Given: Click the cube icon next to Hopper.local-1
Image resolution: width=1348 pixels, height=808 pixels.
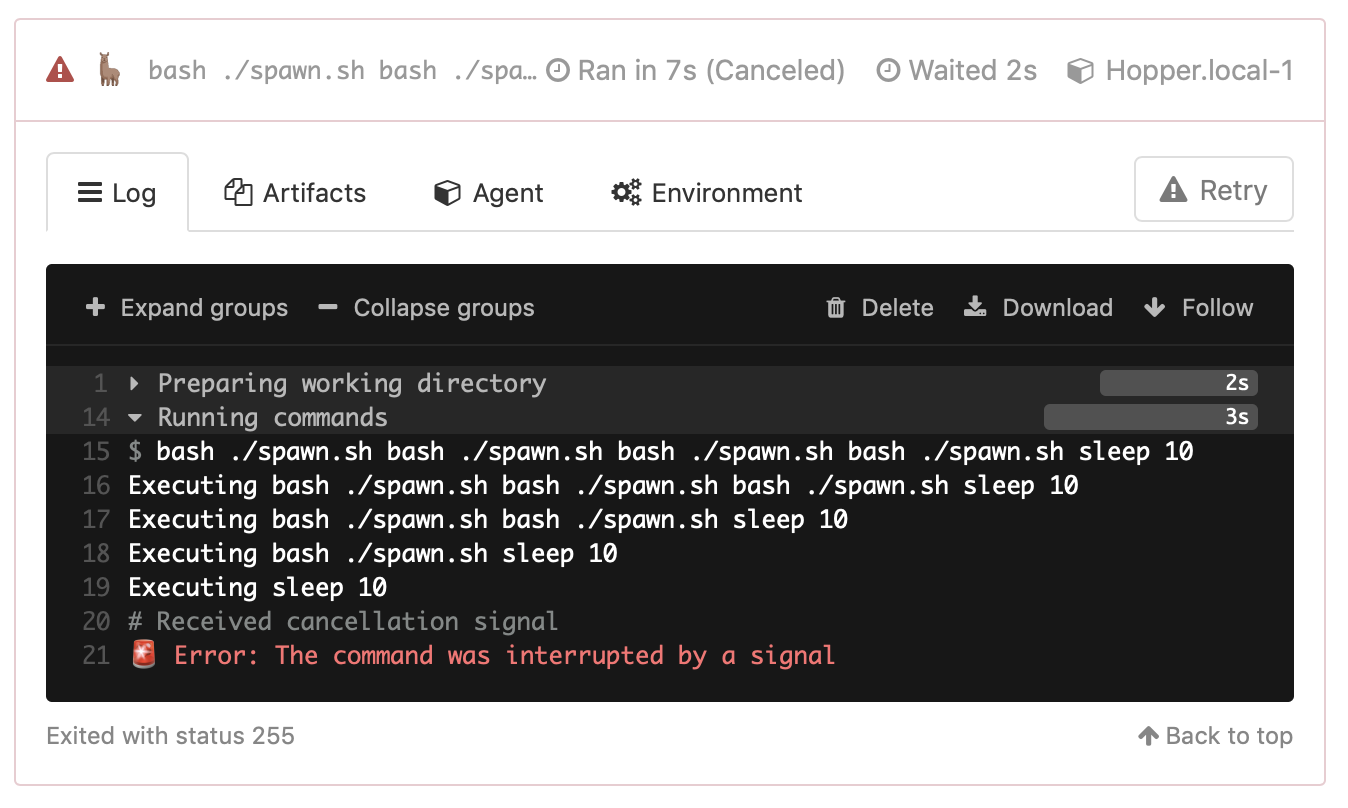Looking at the screenshot, I should (x=1080, y=71).
